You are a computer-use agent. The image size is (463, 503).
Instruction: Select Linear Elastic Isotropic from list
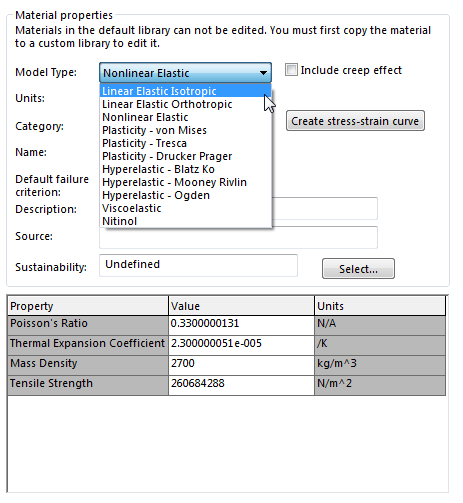185,91
